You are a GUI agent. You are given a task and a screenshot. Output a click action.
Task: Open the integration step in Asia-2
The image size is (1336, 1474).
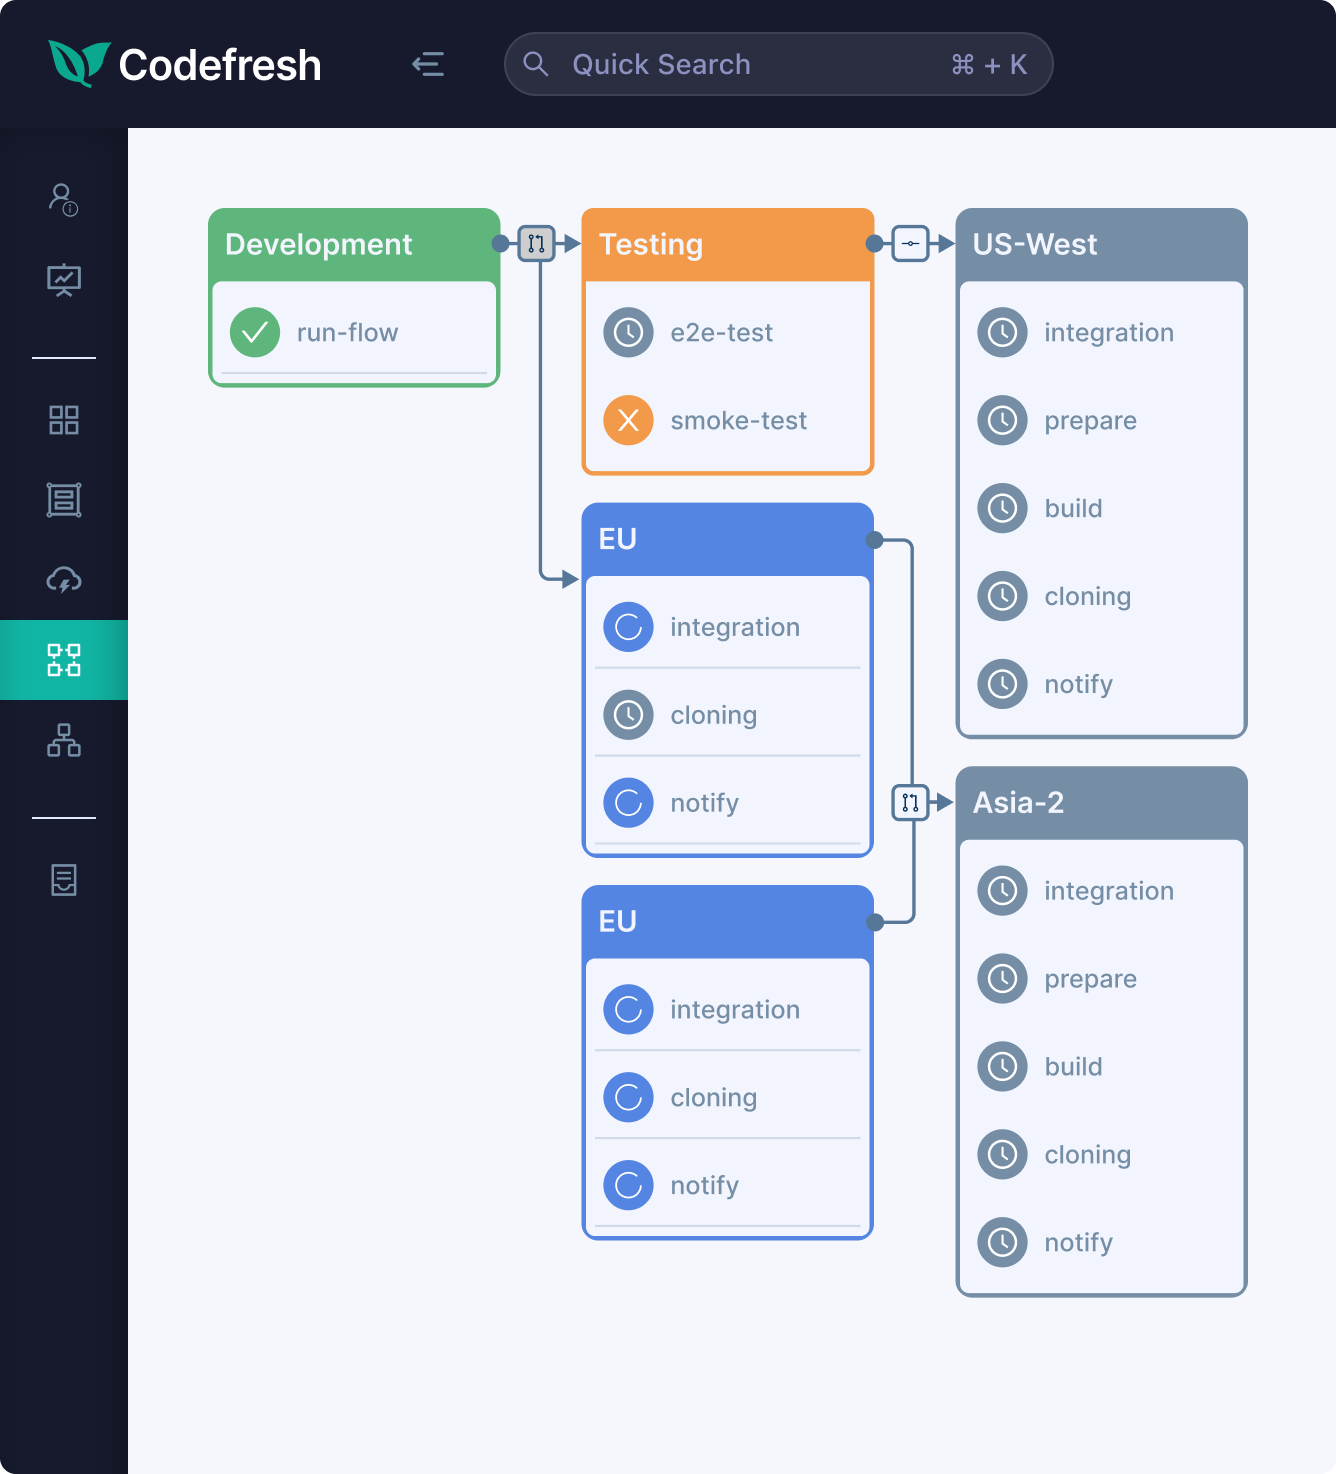tap(1102, 890)
